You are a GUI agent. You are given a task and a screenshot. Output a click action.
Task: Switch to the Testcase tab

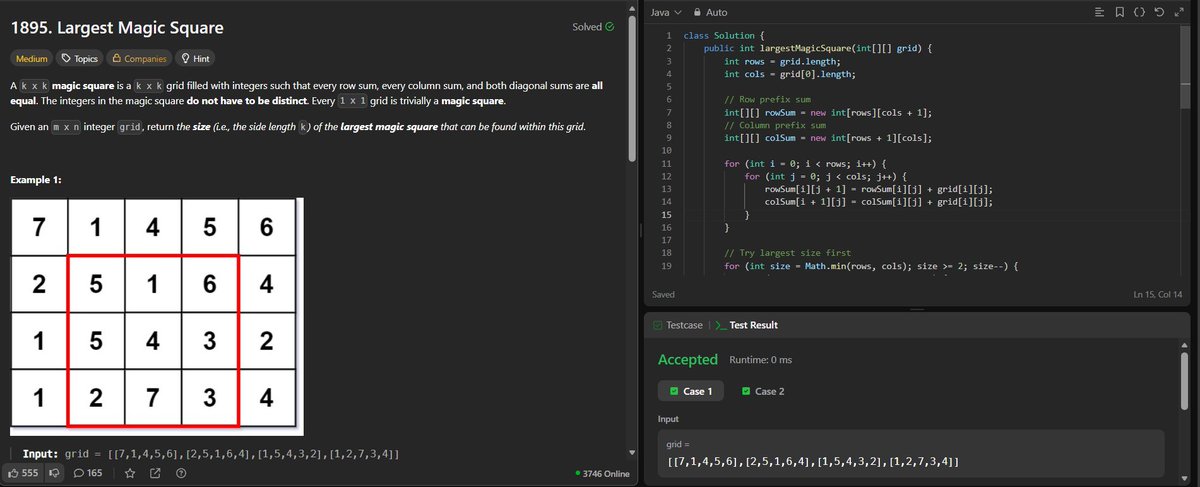678,325
